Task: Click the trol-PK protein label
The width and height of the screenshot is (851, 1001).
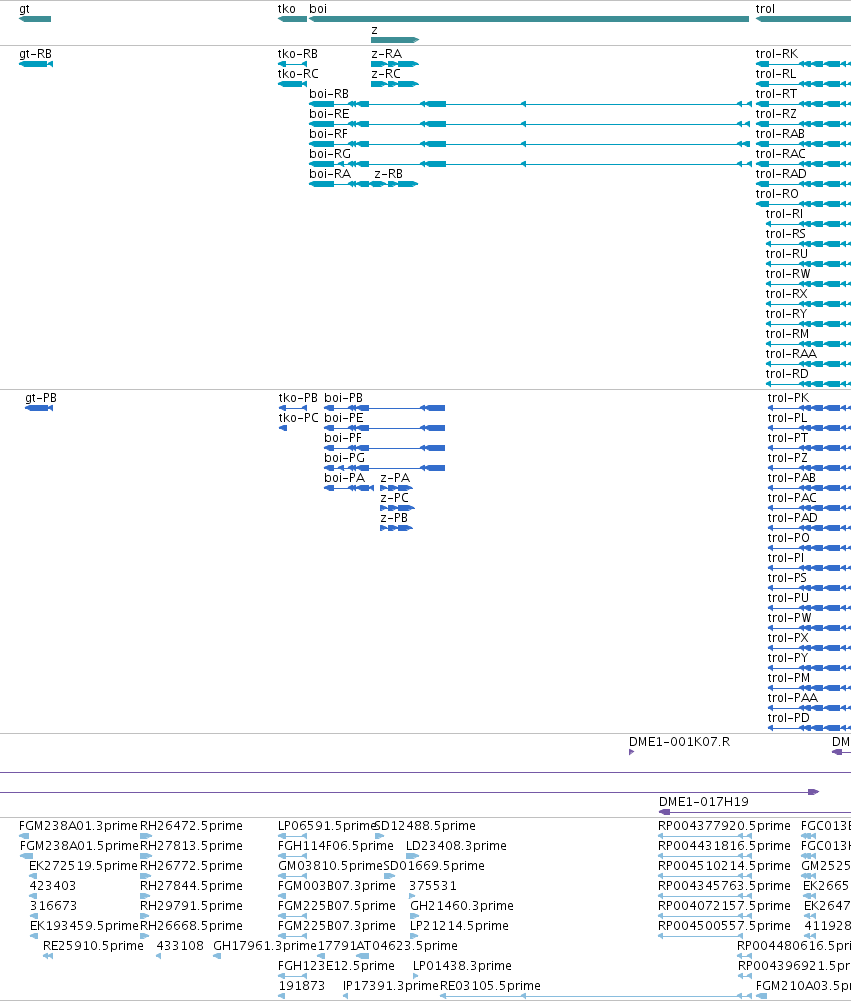Action: point(788,398)
